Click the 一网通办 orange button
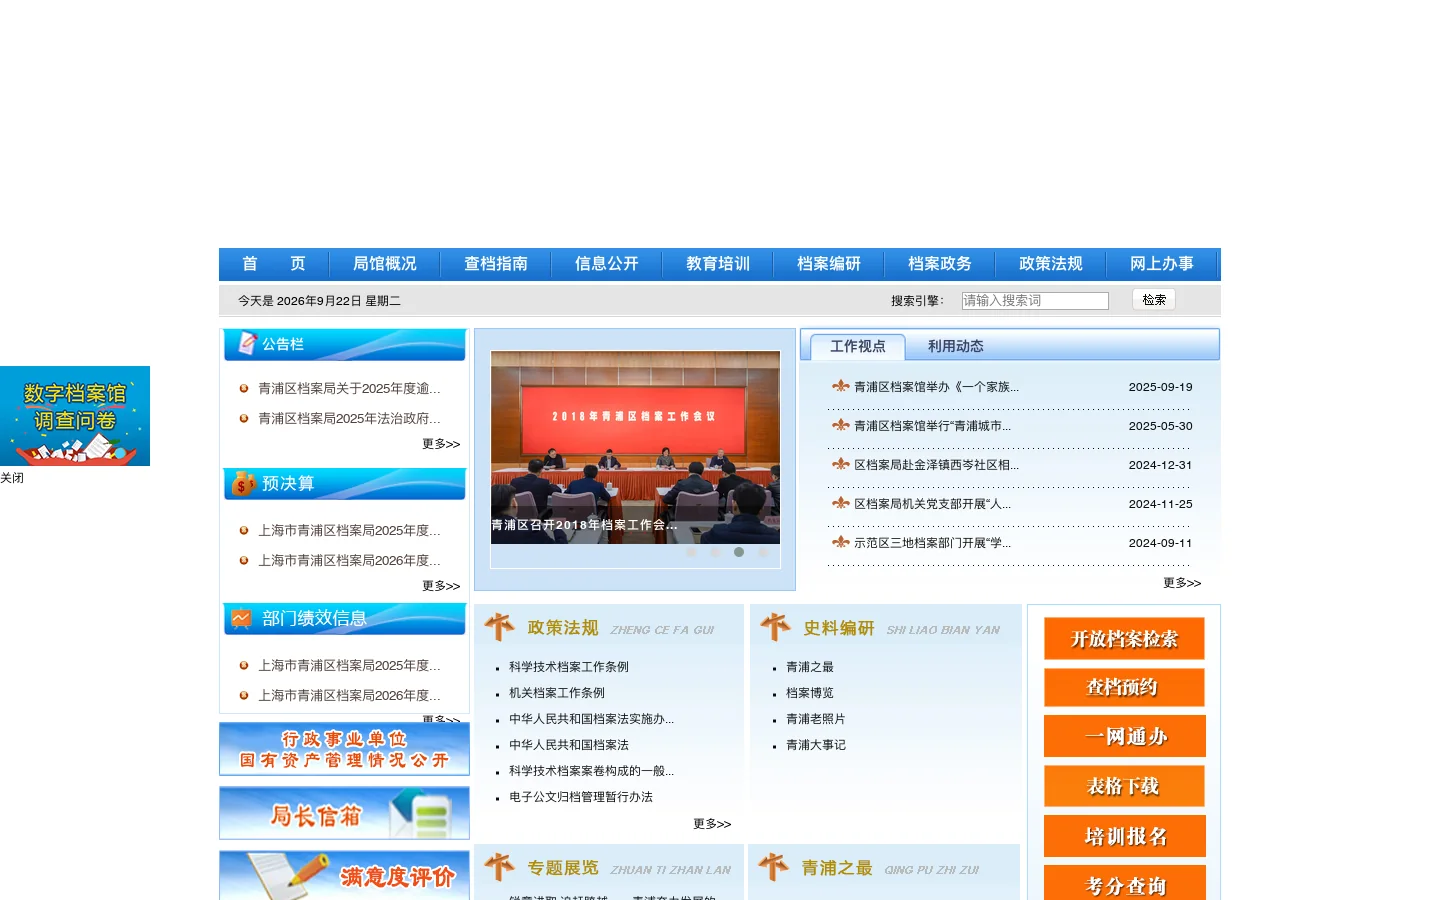Viewport: 1440px width, 900px height. point(1124,736)
